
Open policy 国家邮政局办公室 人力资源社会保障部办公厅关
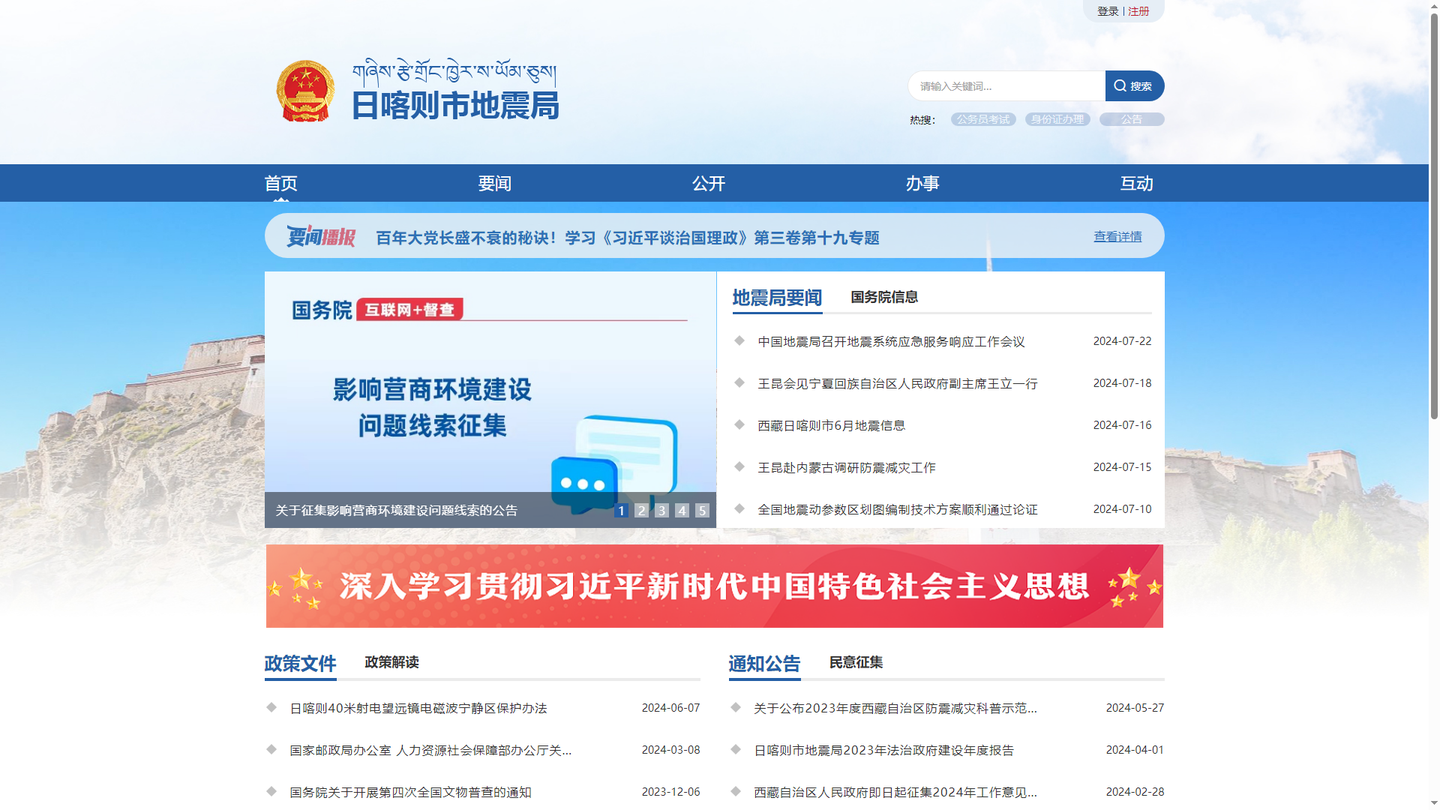pos(431,750)
